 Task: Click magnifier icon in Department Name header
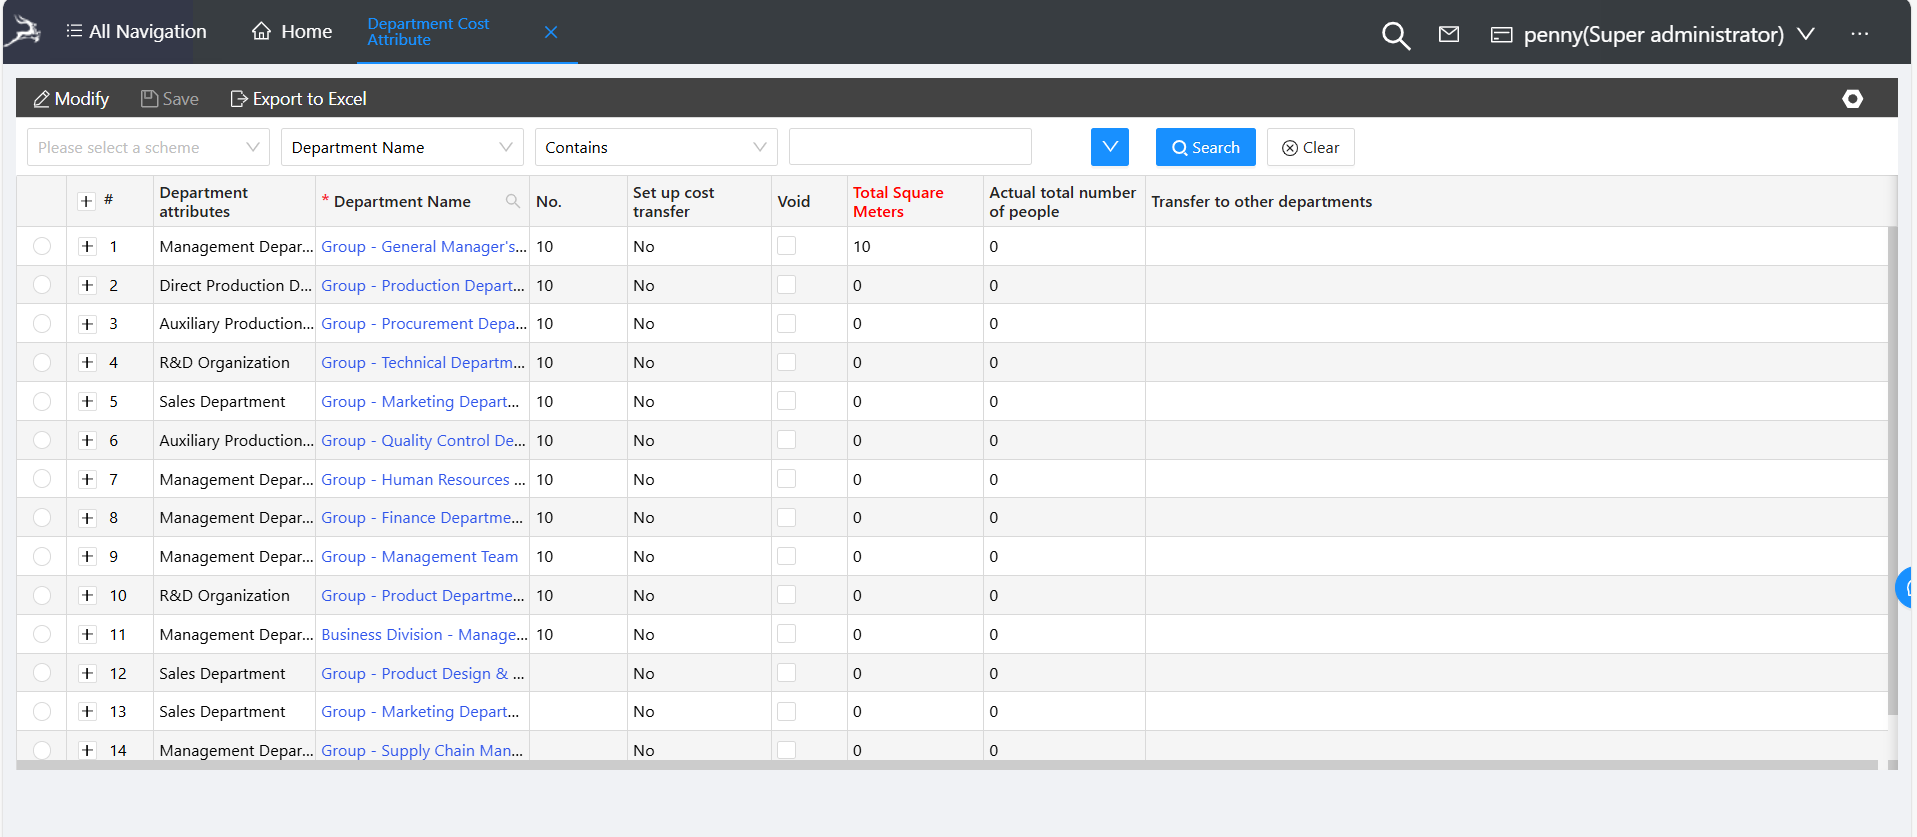pyautogui.click(x=512, y=201)
